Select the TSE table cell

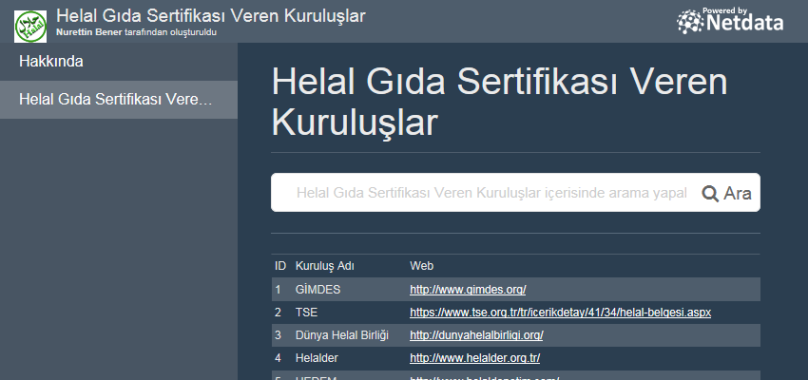(x=307, y=312)
